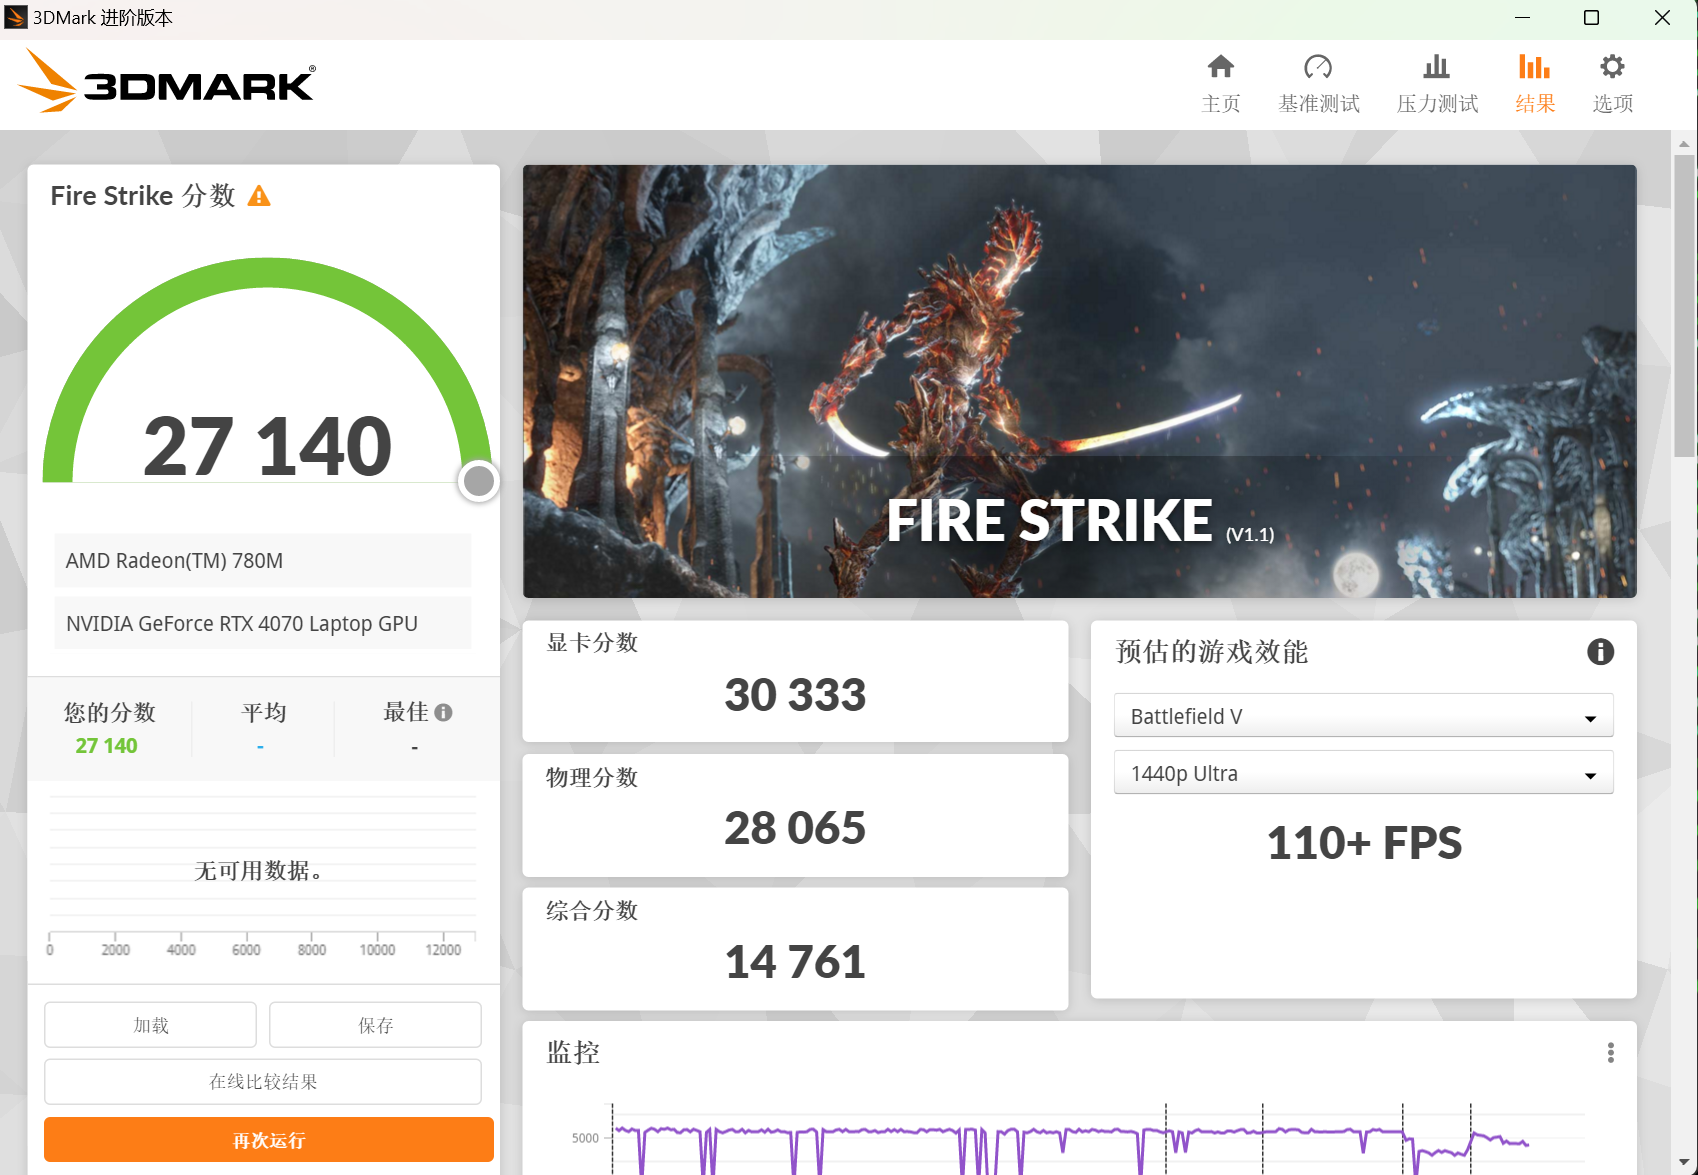
Task: Click the 无可用数据。 chart message
Action: click(x=259, y=871)
